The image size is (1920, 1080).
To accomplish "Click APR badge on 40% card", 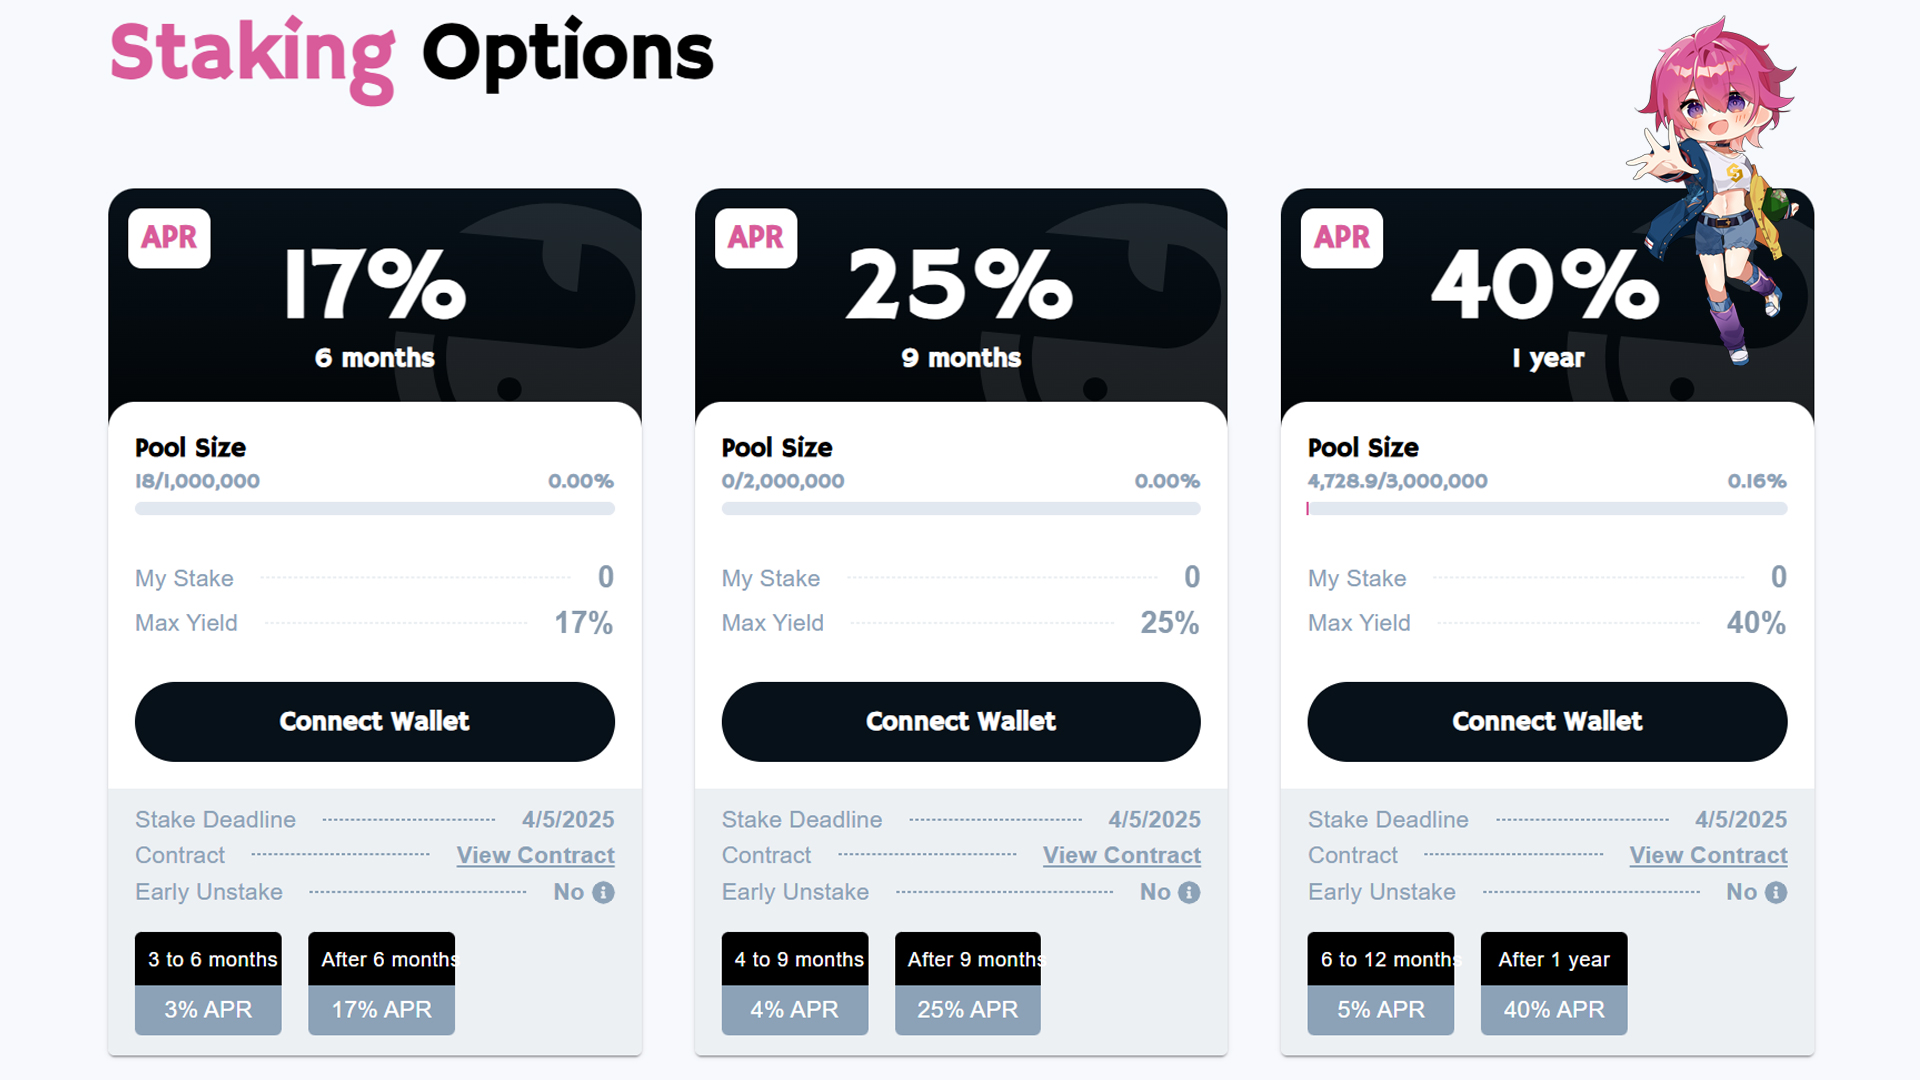I will 1342,238.
